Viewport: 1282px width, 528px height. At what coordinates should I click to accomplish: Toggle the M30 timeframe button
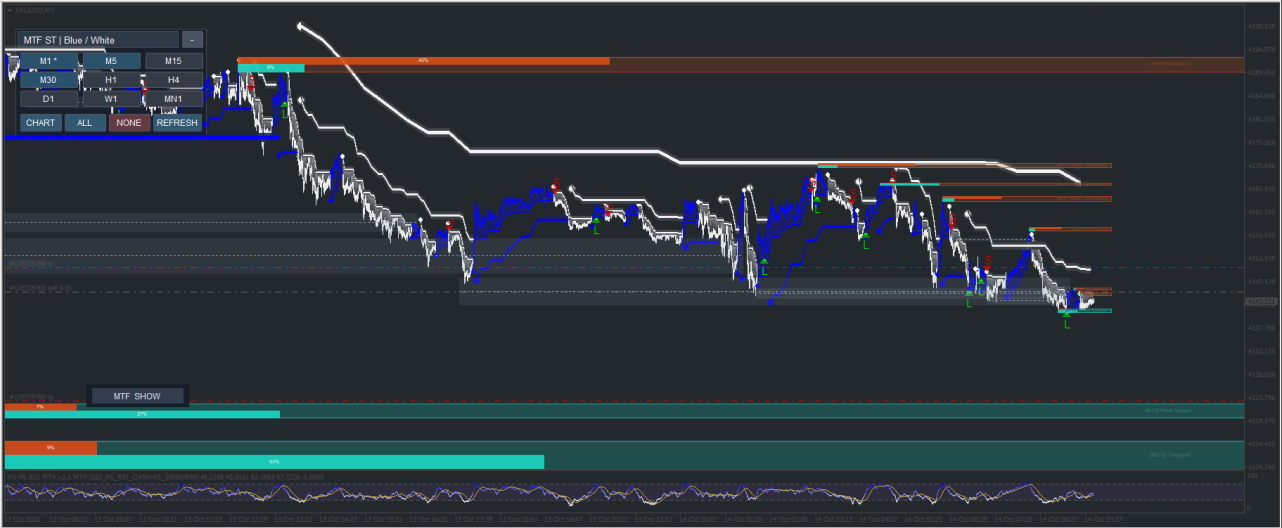point(48,80)
